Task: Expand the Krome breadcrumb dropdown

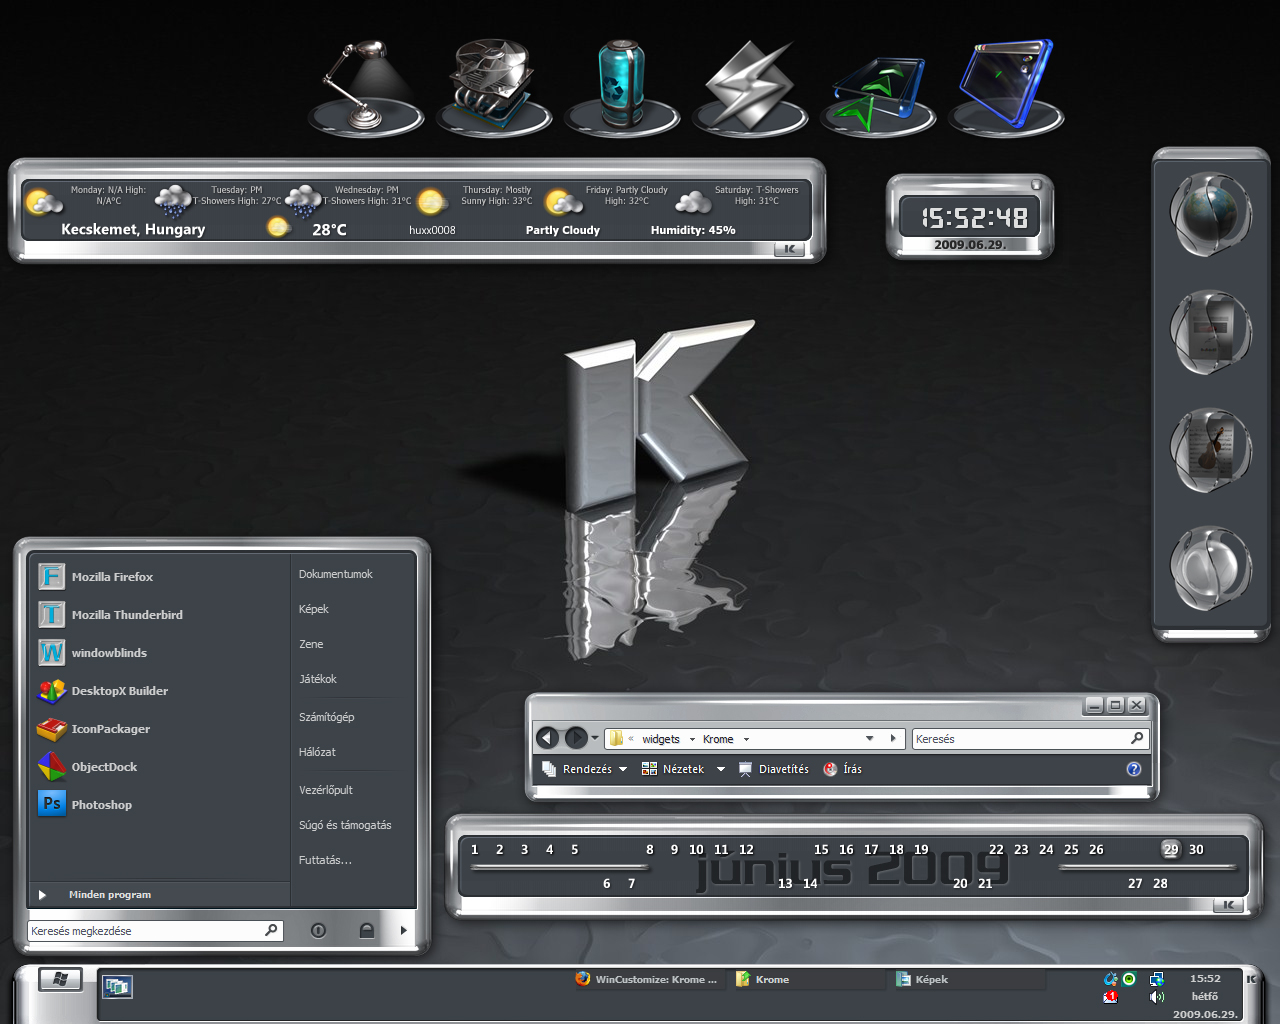Action: point(746,739)
